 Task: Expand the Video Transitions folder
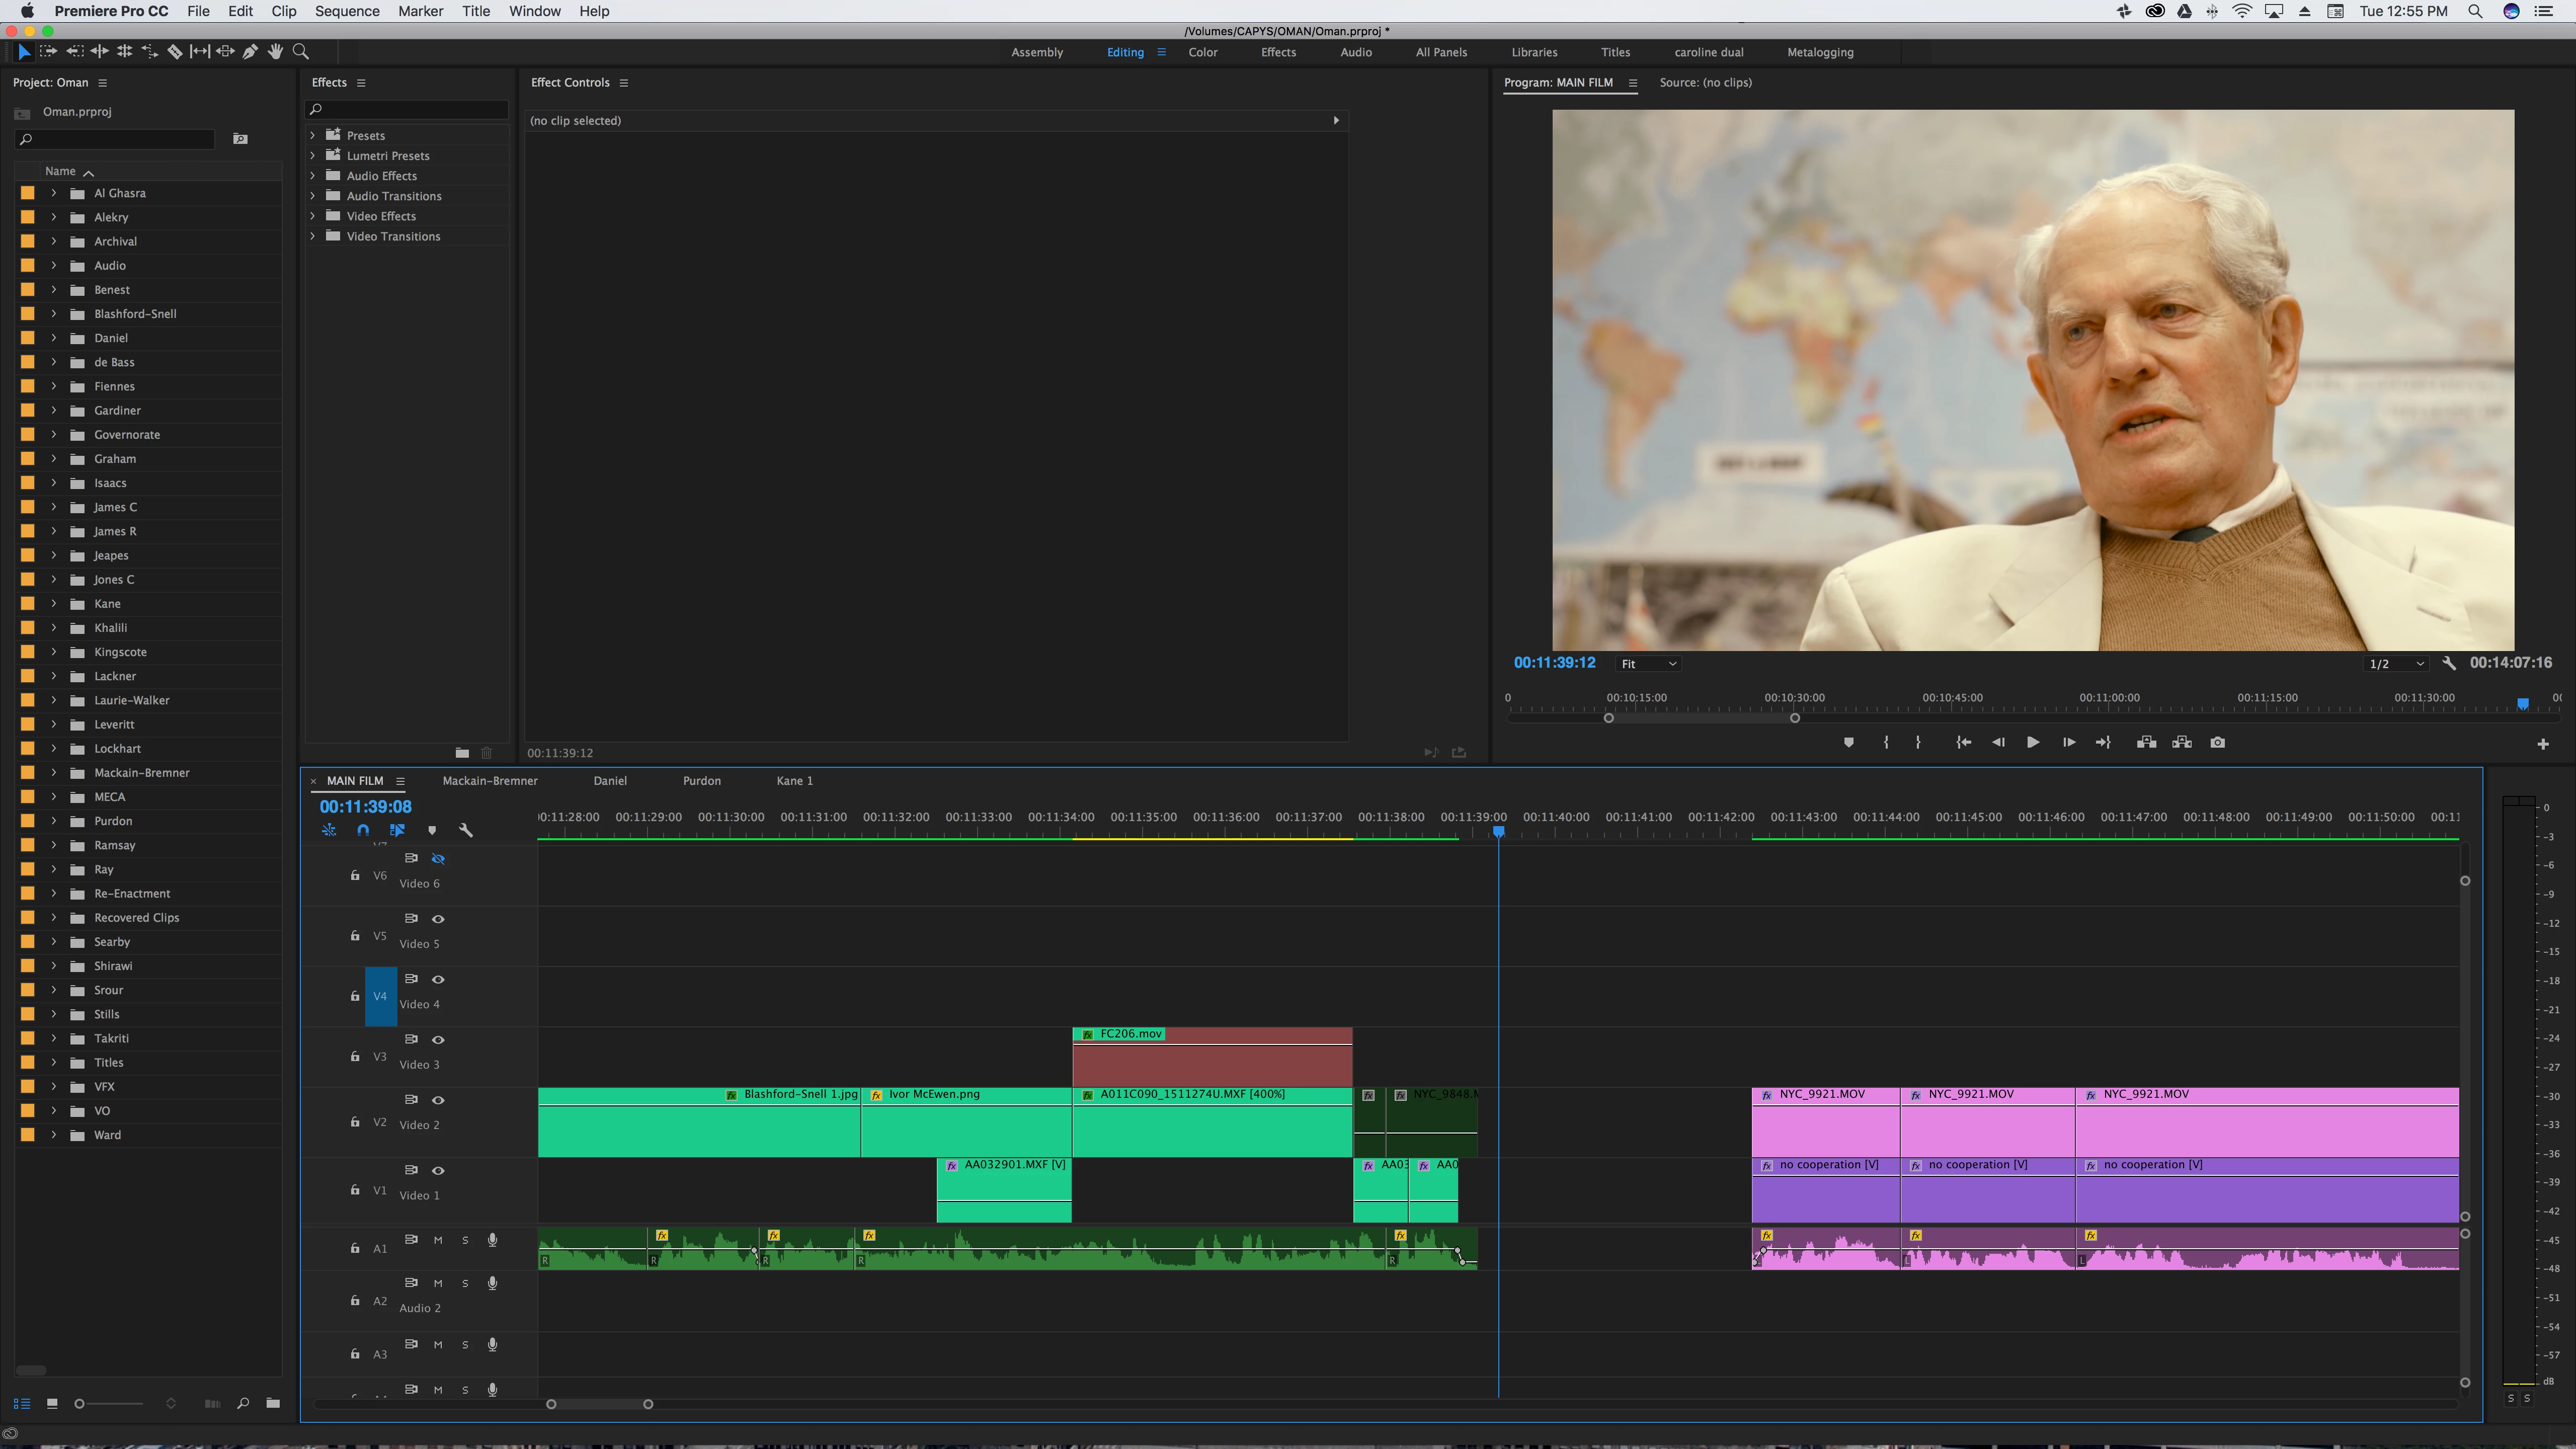313,236
